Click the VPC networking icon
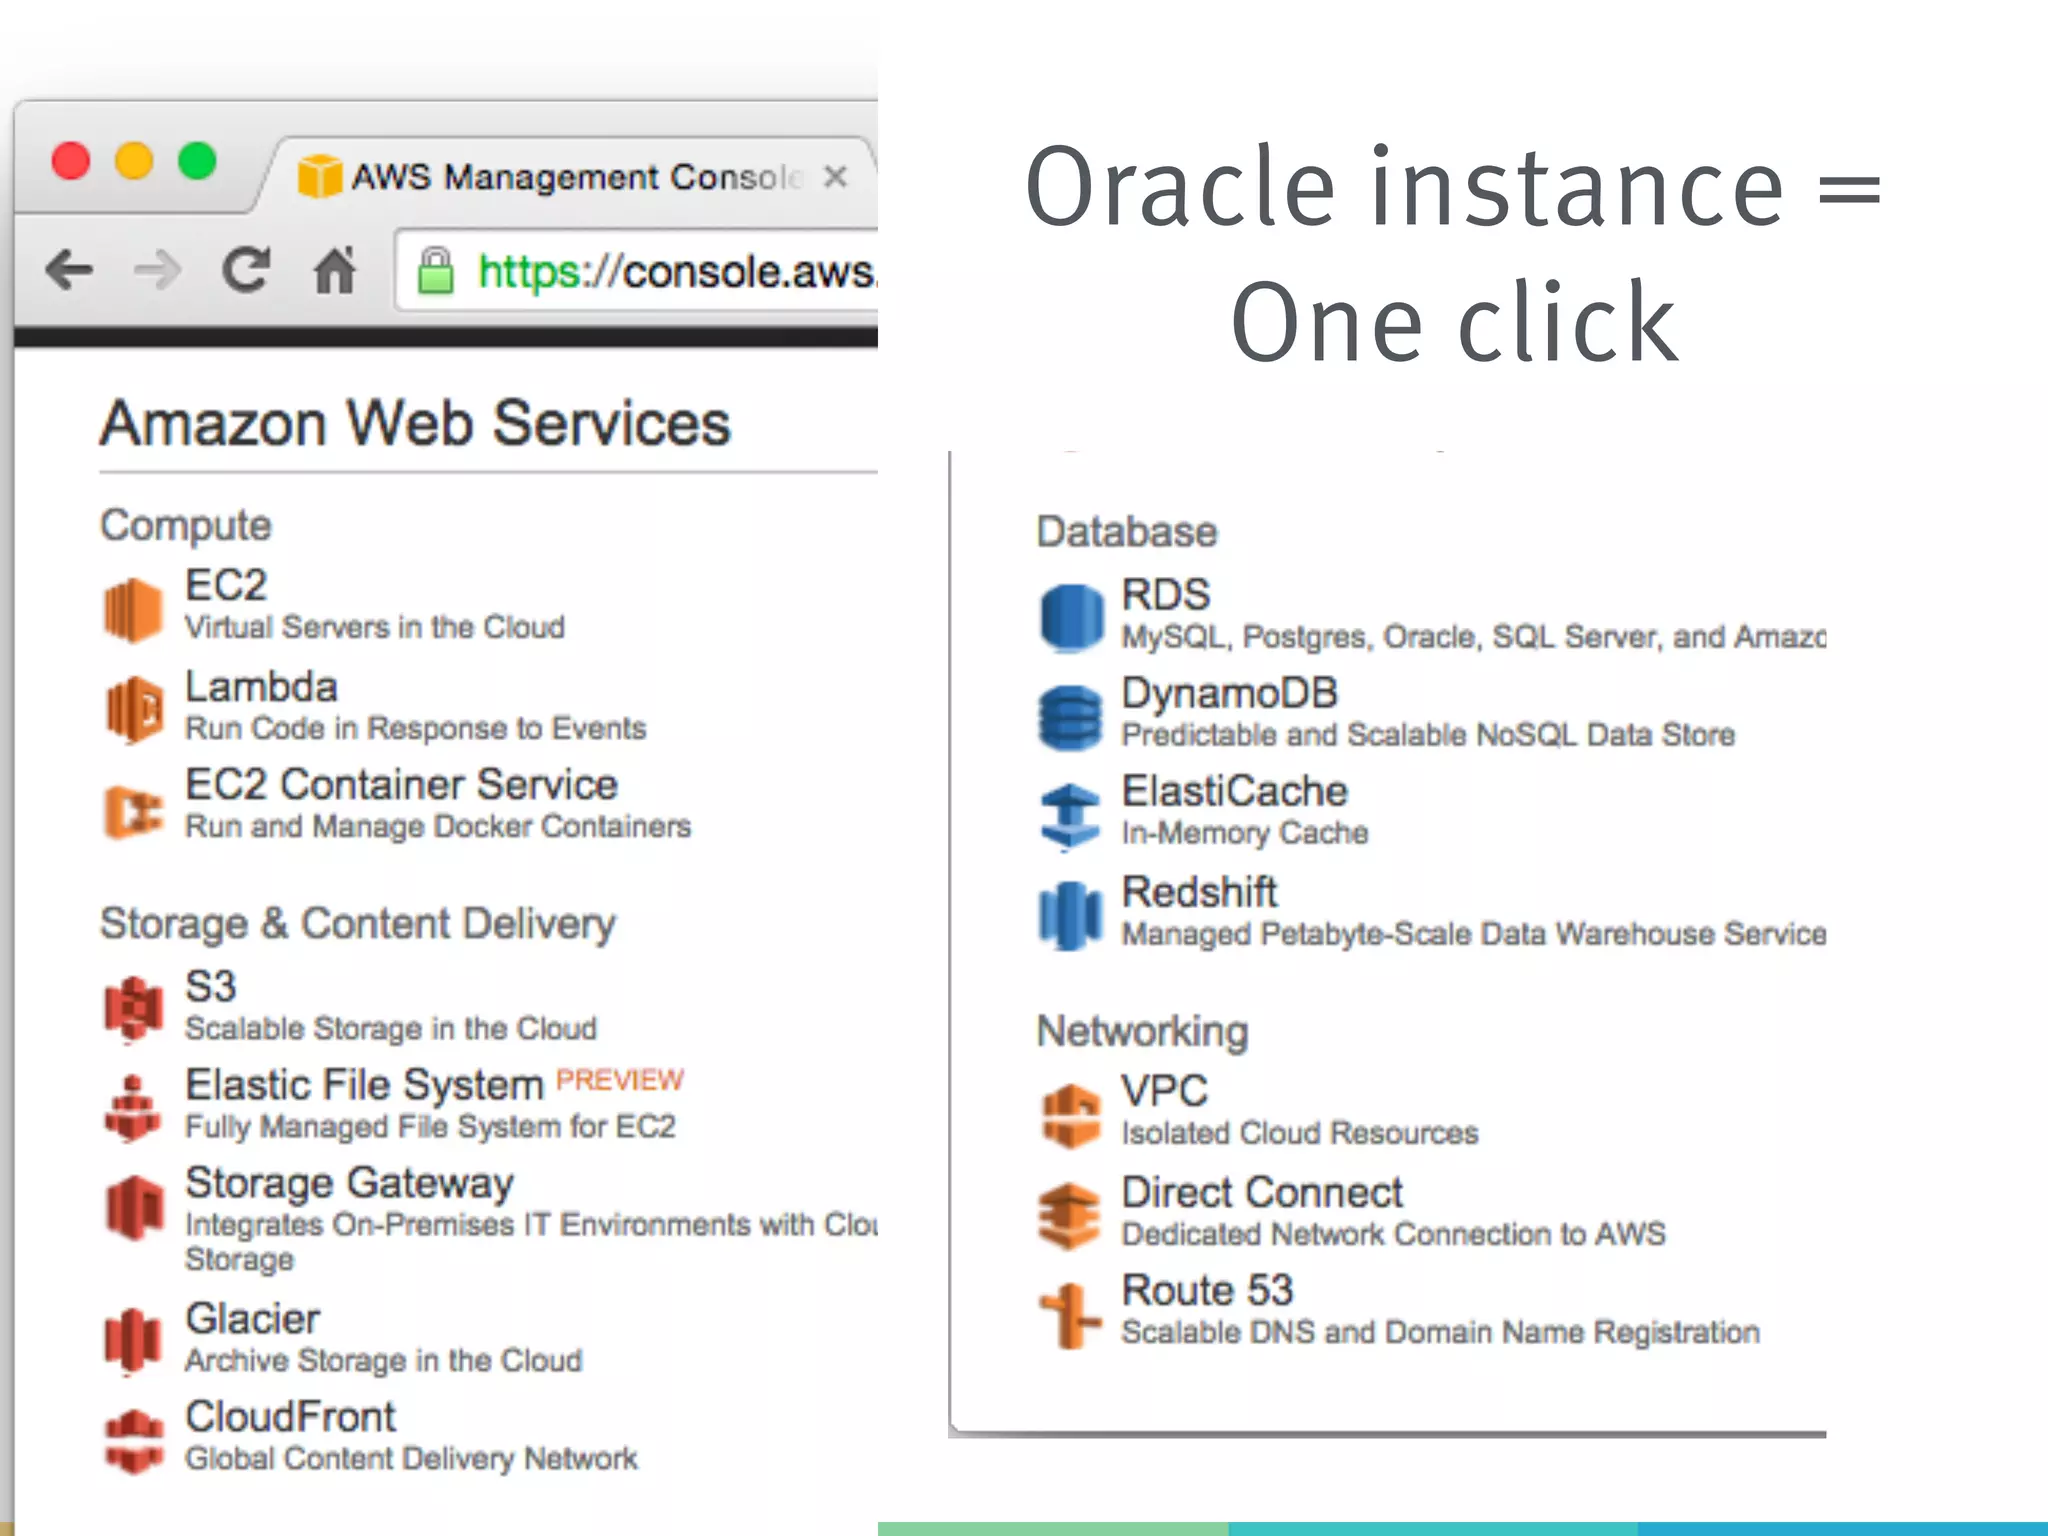The image size is (2048, 1536). click(1070, 1115)
